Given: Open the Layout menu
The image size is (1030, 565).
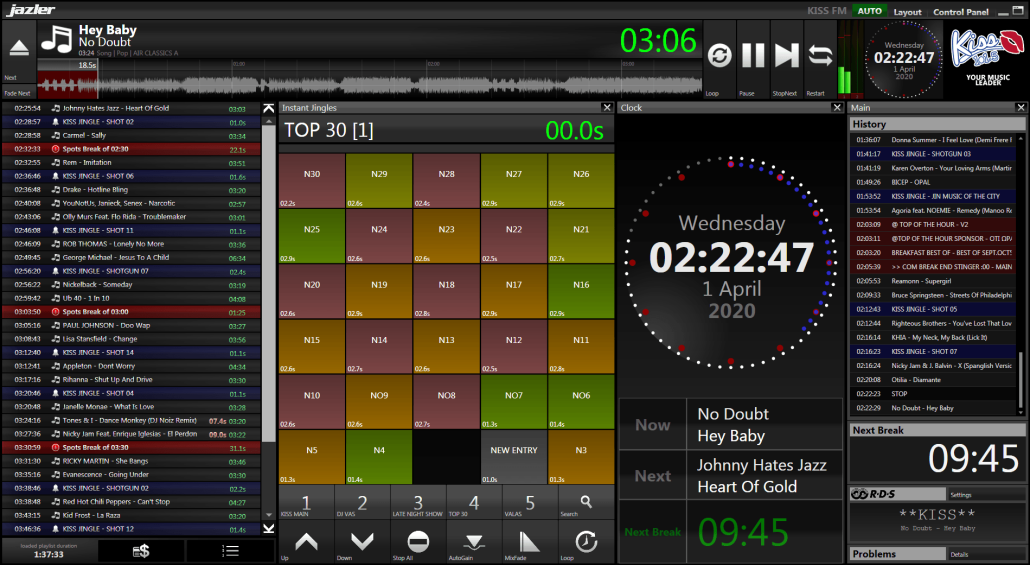Looking at the screenshot, I should coord(907,12).
